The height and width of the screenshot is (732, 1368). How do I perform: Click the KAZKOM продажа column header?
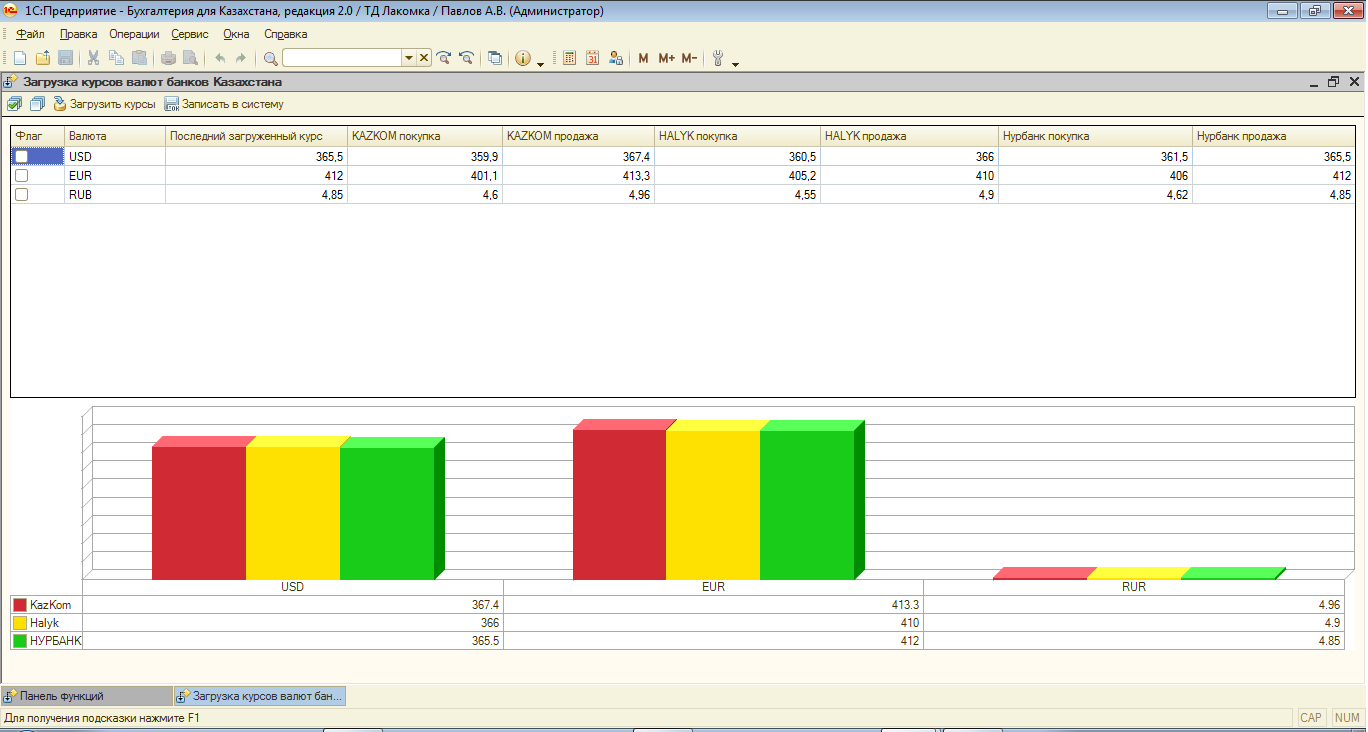click(x=579, y=136)
